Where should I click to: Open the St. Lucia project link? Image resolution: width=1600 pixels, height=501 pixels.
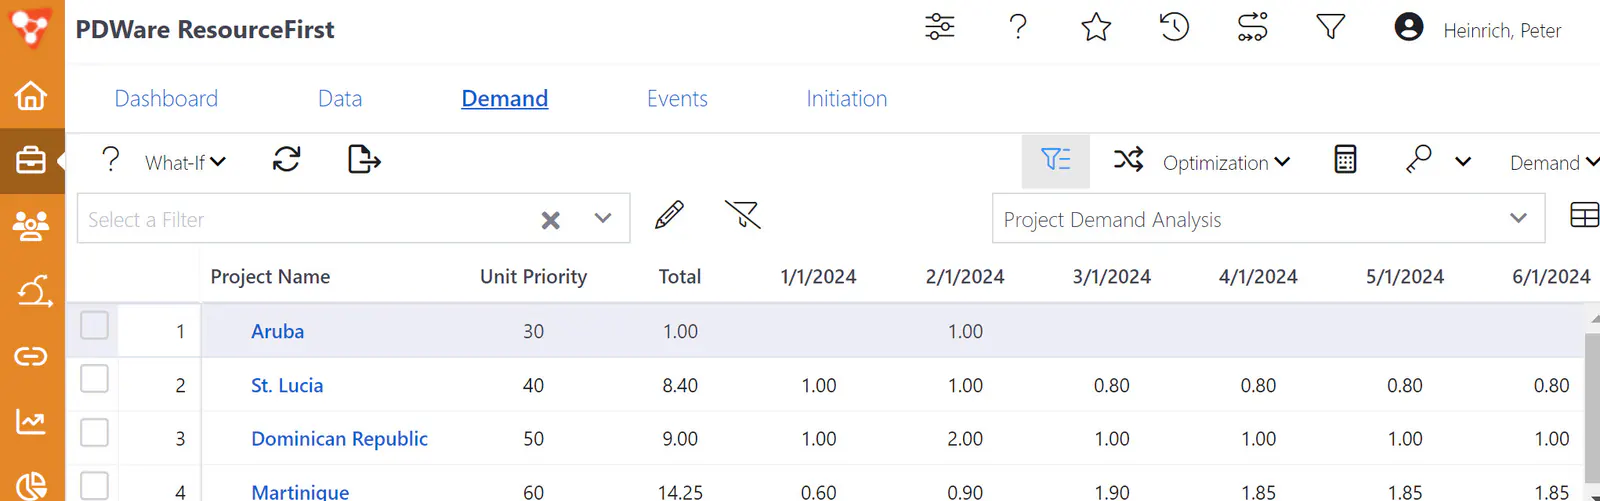(287, 385)
